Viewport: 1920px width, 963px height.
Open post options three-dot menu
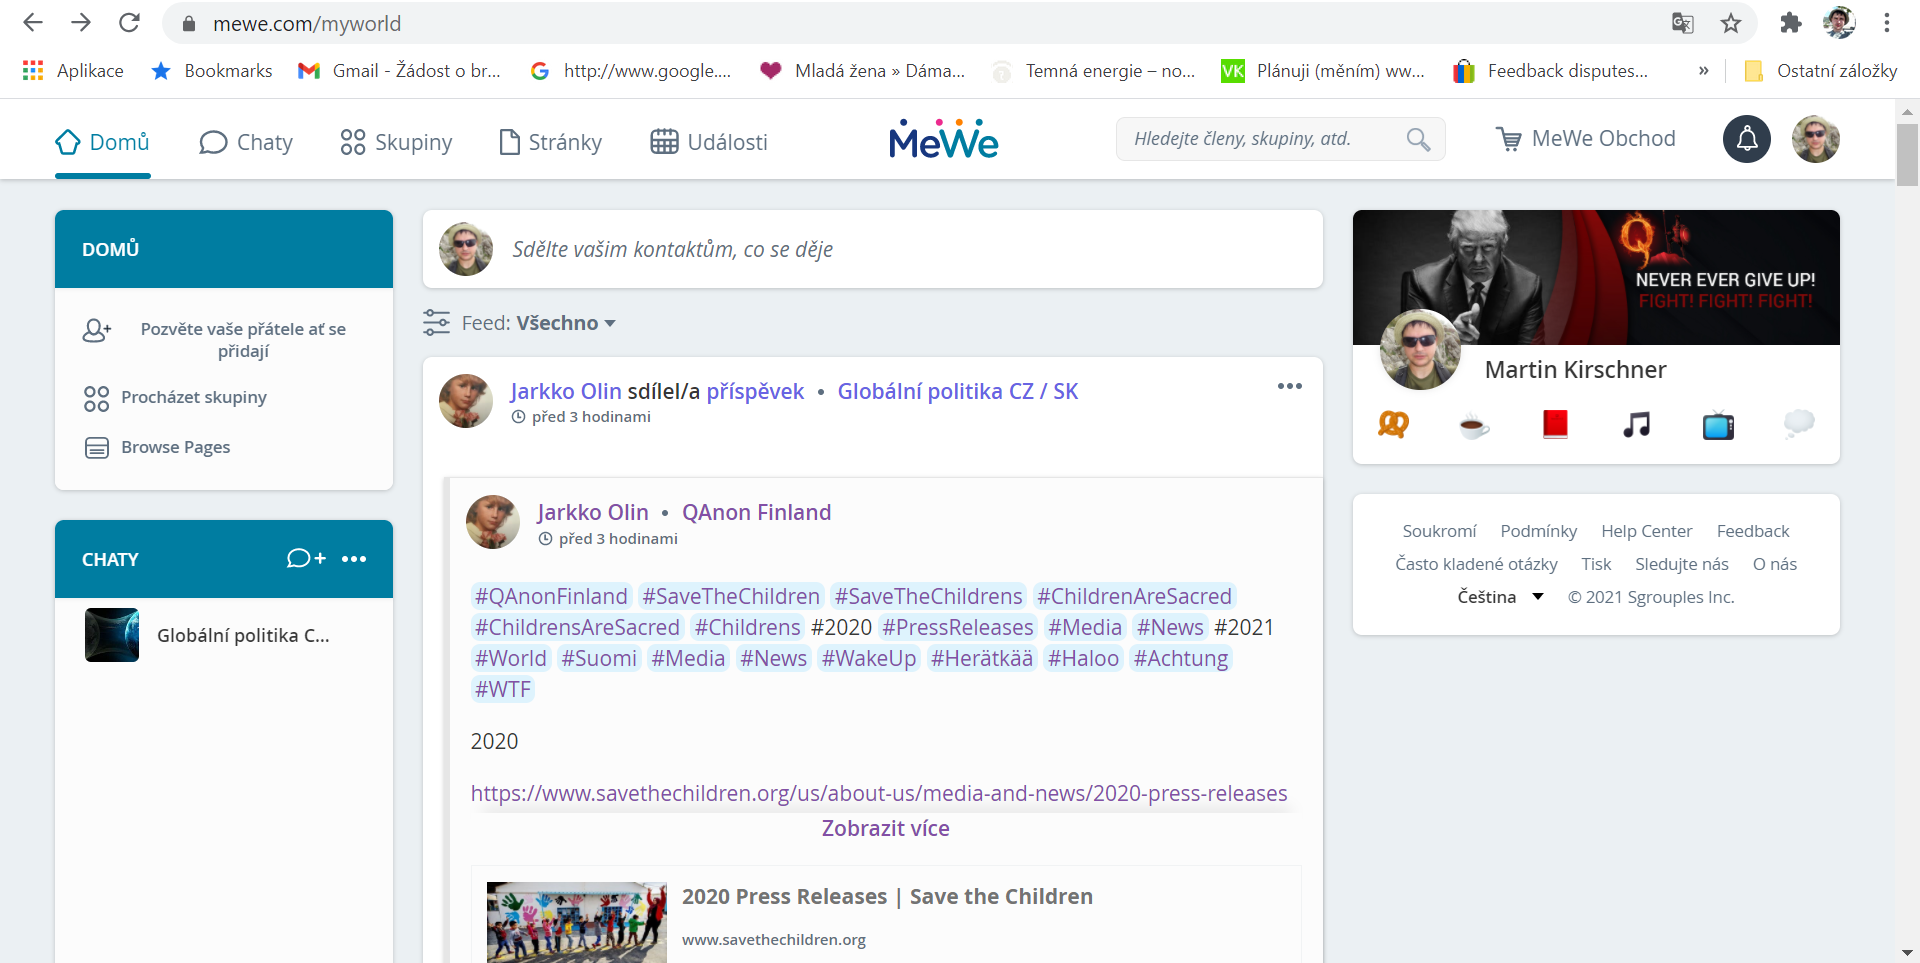pyautogui.click(x=1290, y=387)
